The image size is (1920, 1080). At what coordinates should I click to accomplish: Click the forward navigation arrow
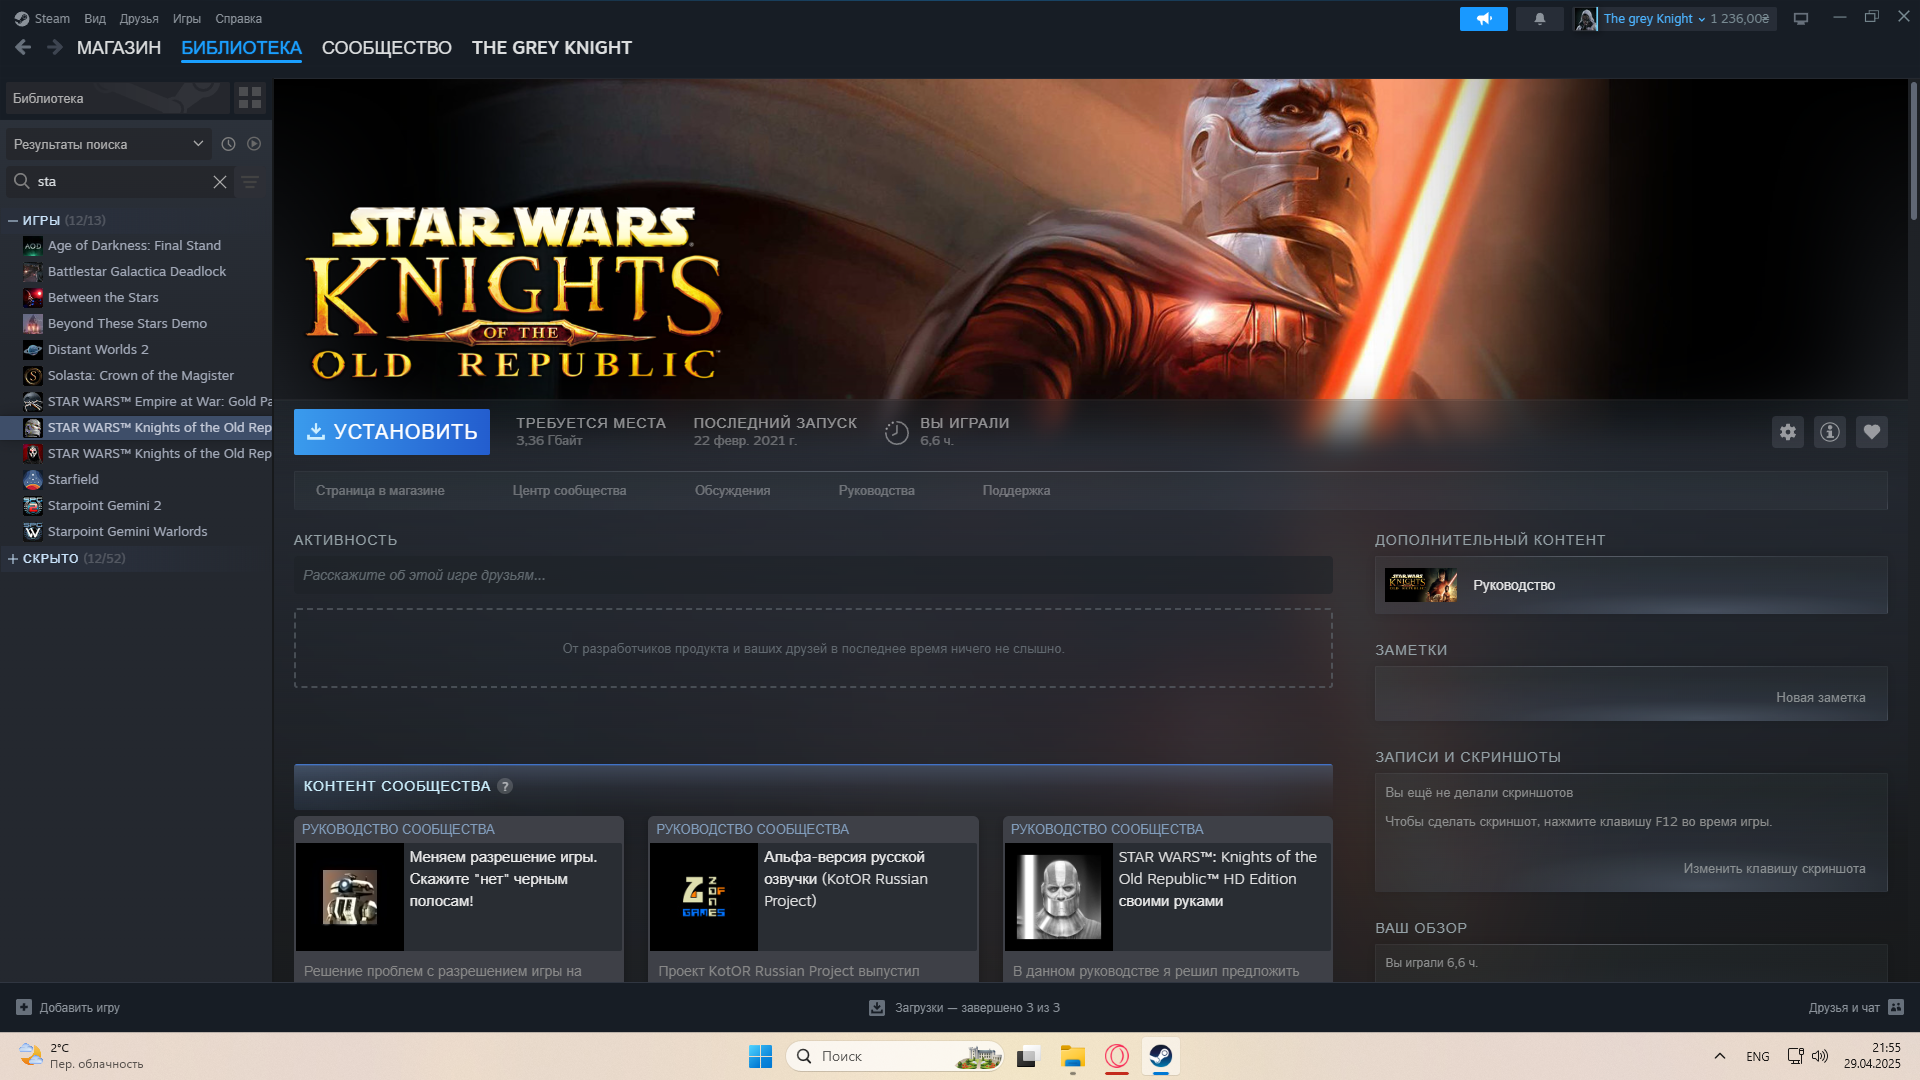point(55,47)
